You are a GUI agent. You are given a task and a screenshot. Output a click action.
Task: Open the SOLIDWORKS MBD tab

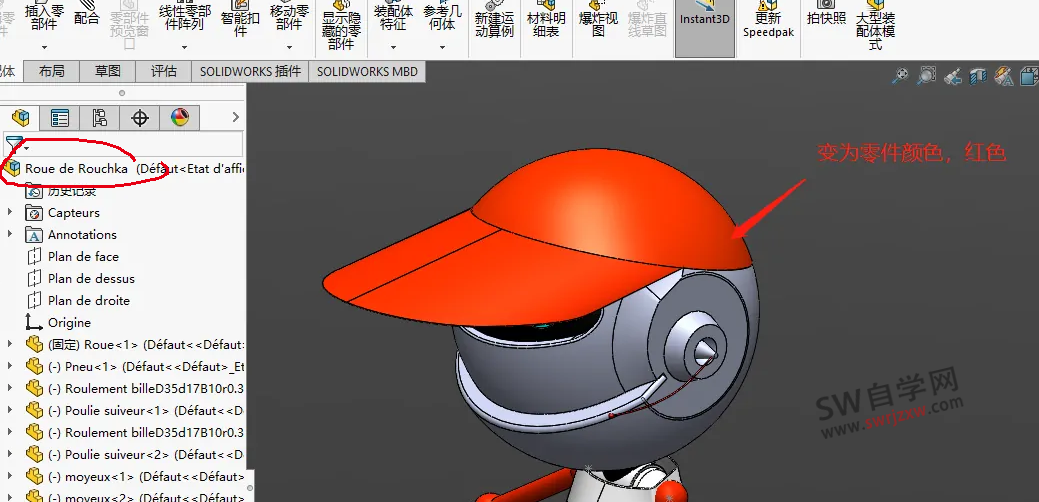point(367,72)
